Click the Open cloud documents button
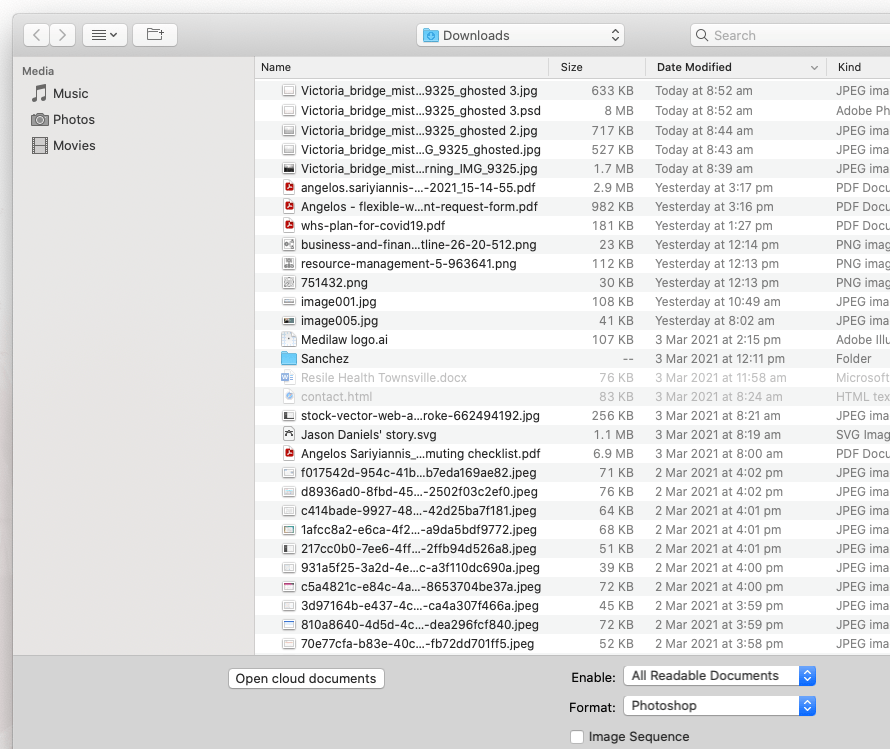The height and width of the screenshot is (749, 890). (x=306, y=678)
